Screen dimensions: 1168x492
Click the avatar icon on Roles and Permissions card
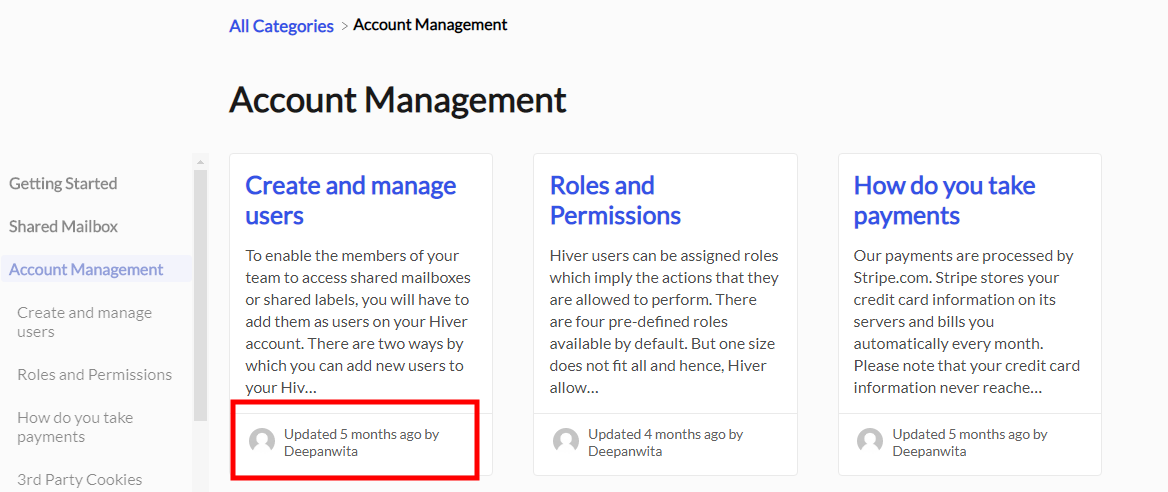[566, 441]
